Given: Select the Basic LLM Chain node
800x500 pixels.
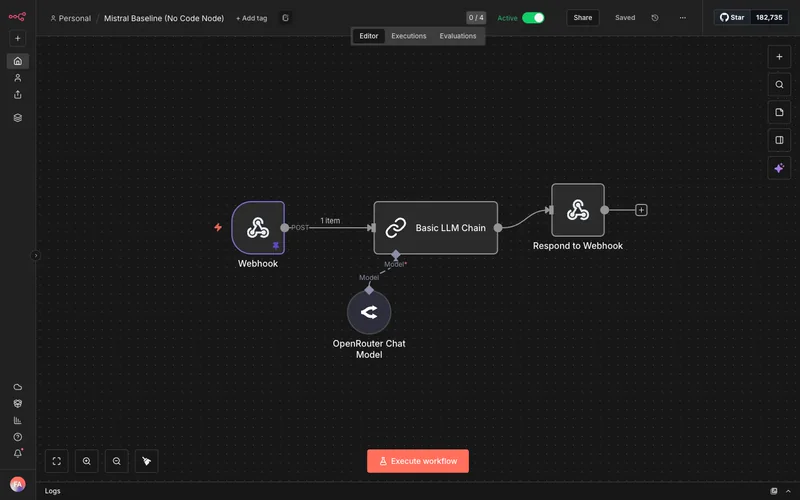Looking at the screenshot, I should [436, 228].
